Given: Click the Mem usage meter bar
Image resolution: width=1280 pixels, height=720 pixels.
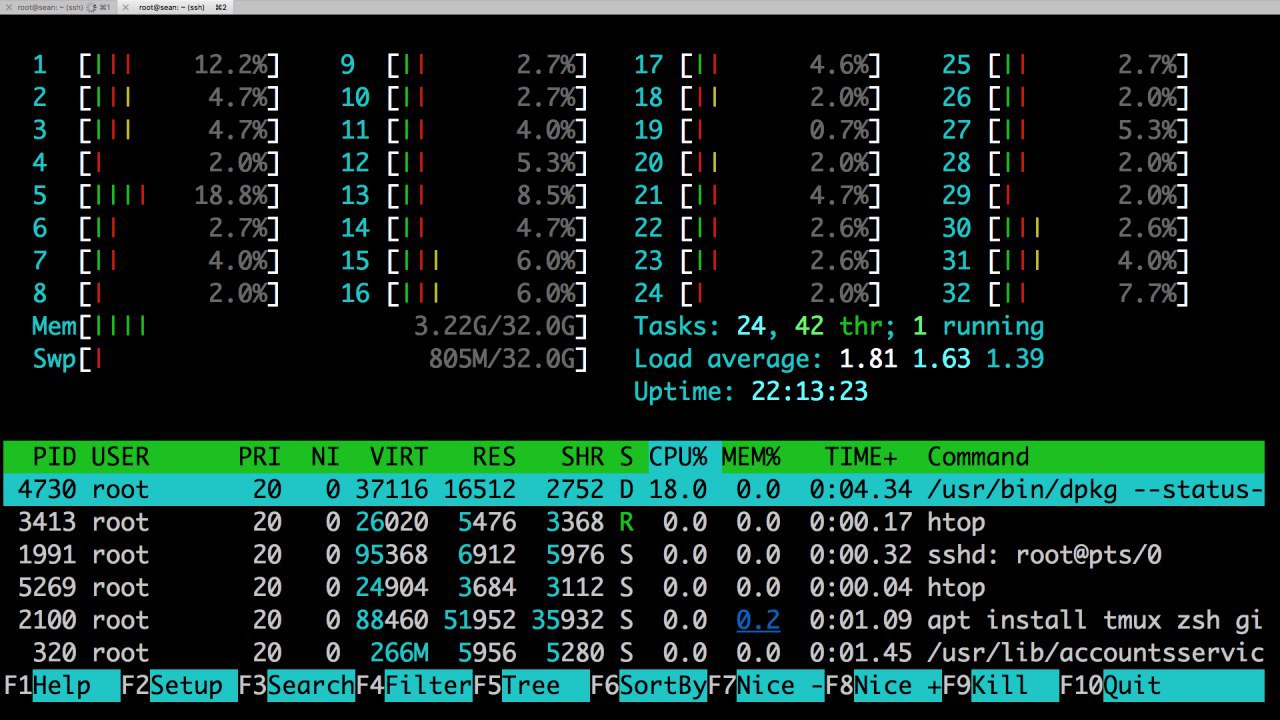Looking at the screenshot, I should (x=310, y=326).
